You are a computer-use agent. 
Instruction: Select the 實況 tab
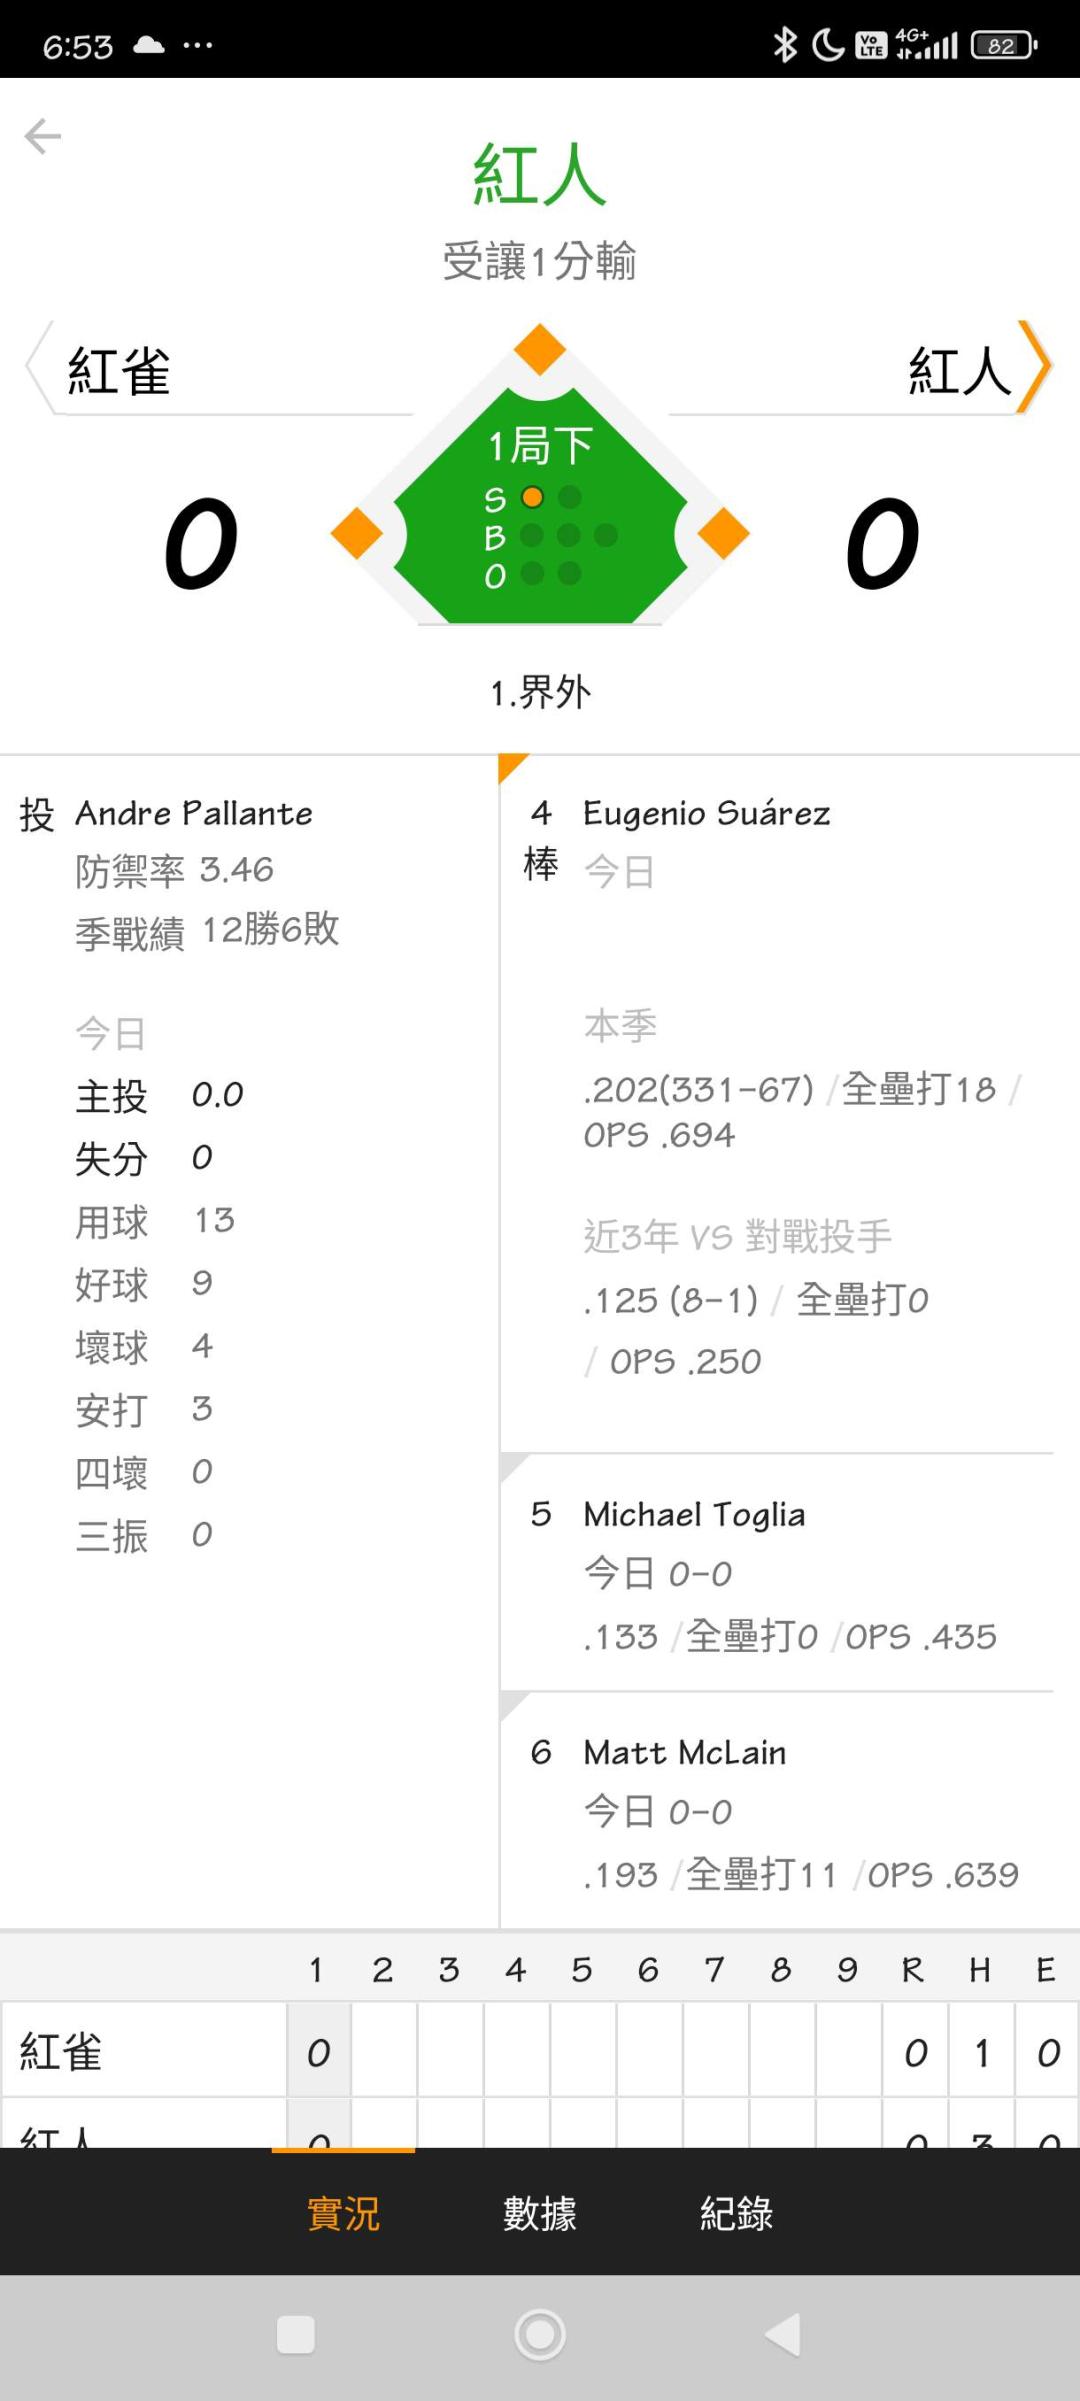coord(343,2213)
